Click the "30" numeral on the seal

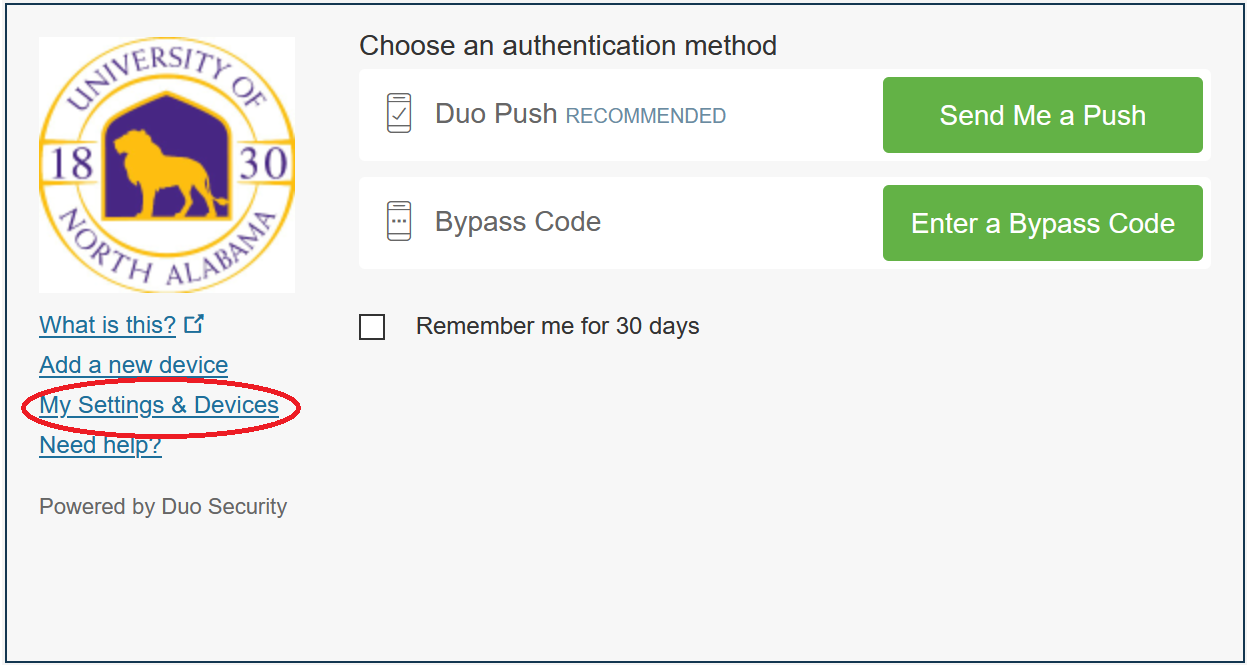[264, 163]
